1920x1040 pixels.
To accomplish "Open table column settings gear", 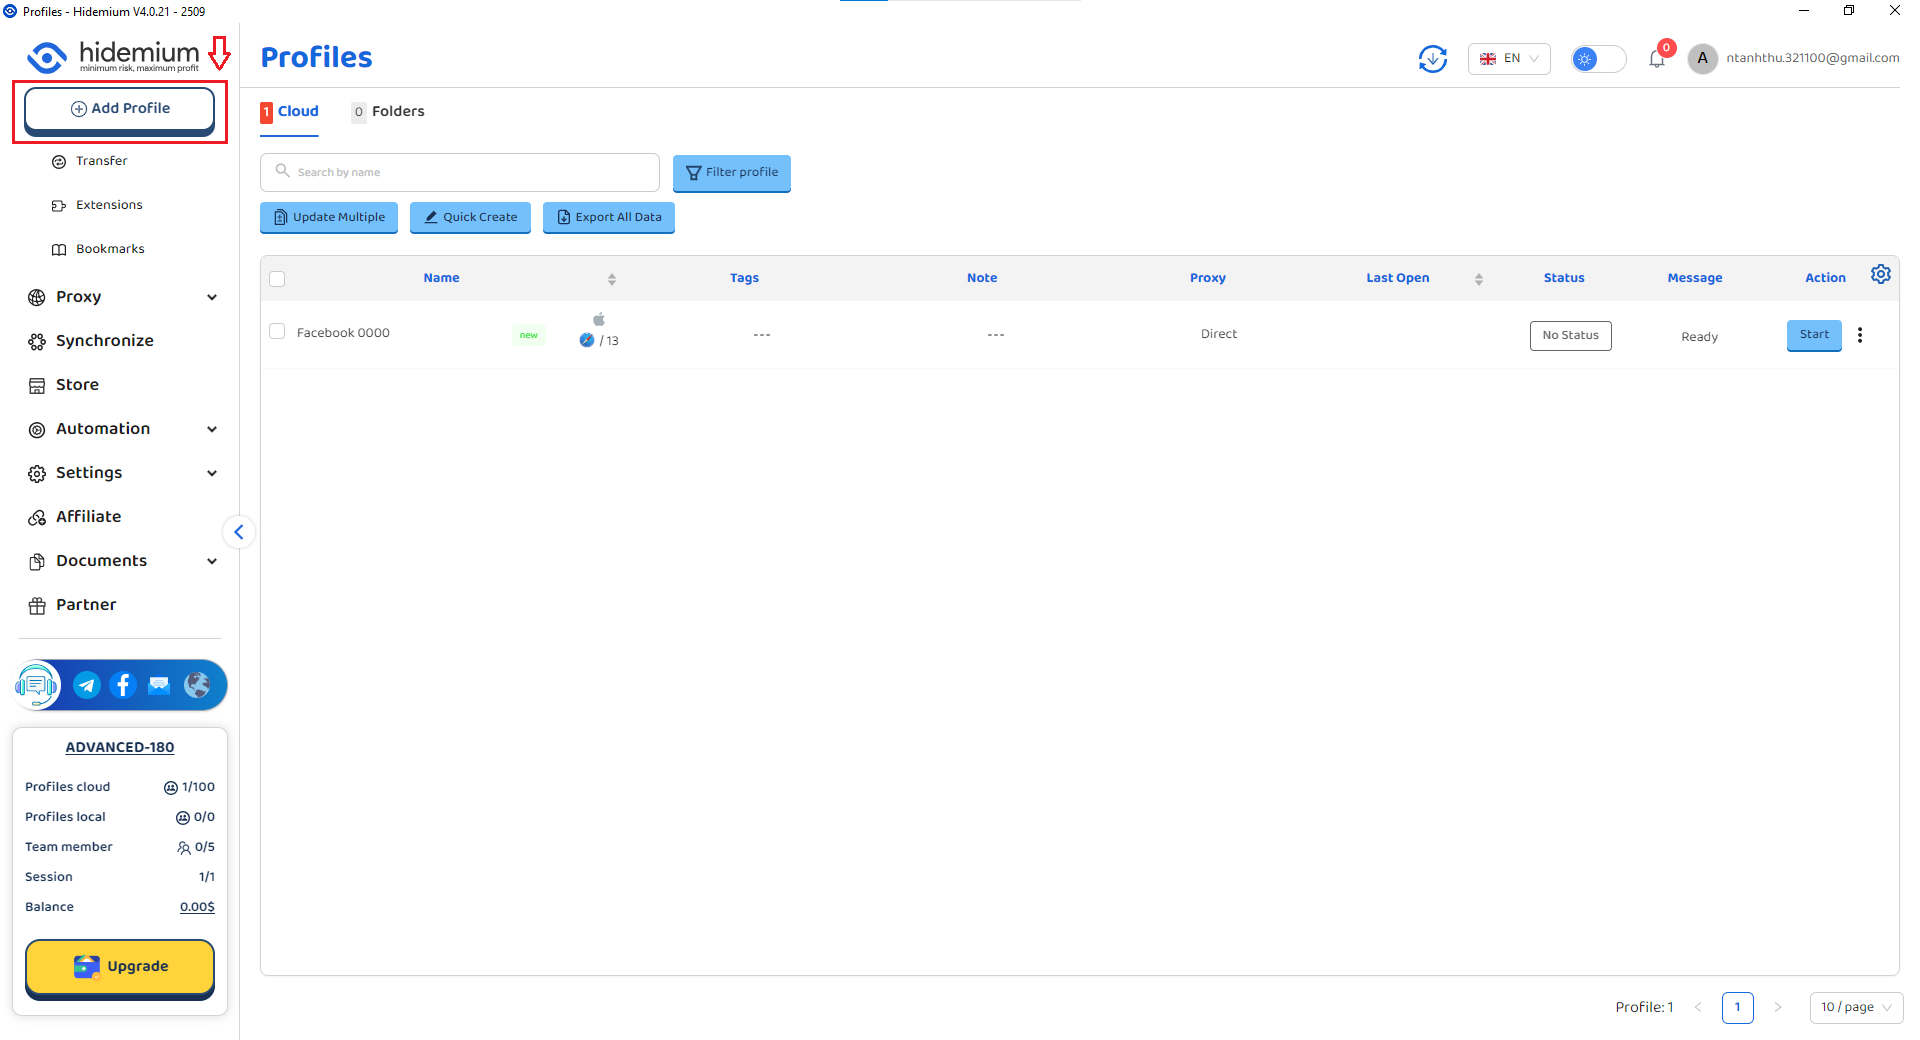I will click(1880, 274).
